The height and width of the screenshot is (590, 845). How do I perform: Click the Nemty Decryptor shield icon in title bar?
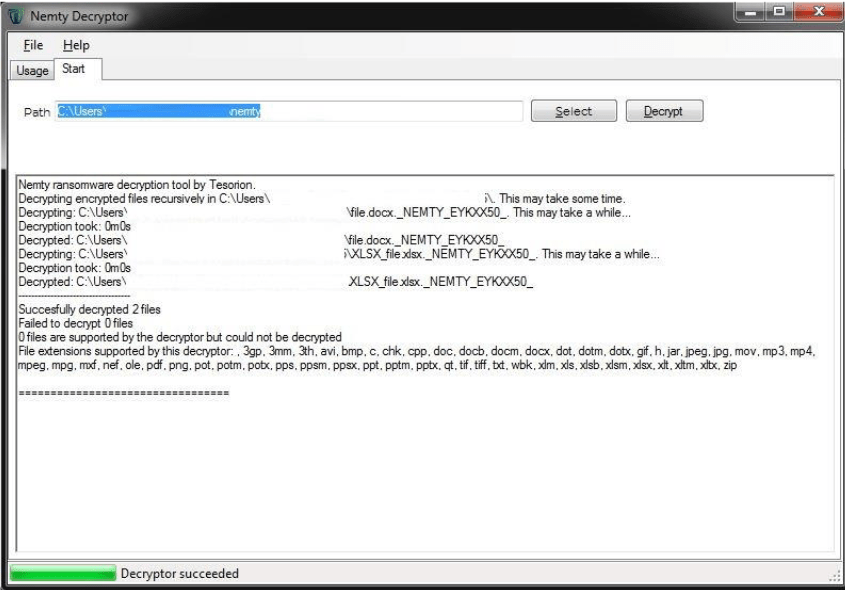[x=16, y=16]
